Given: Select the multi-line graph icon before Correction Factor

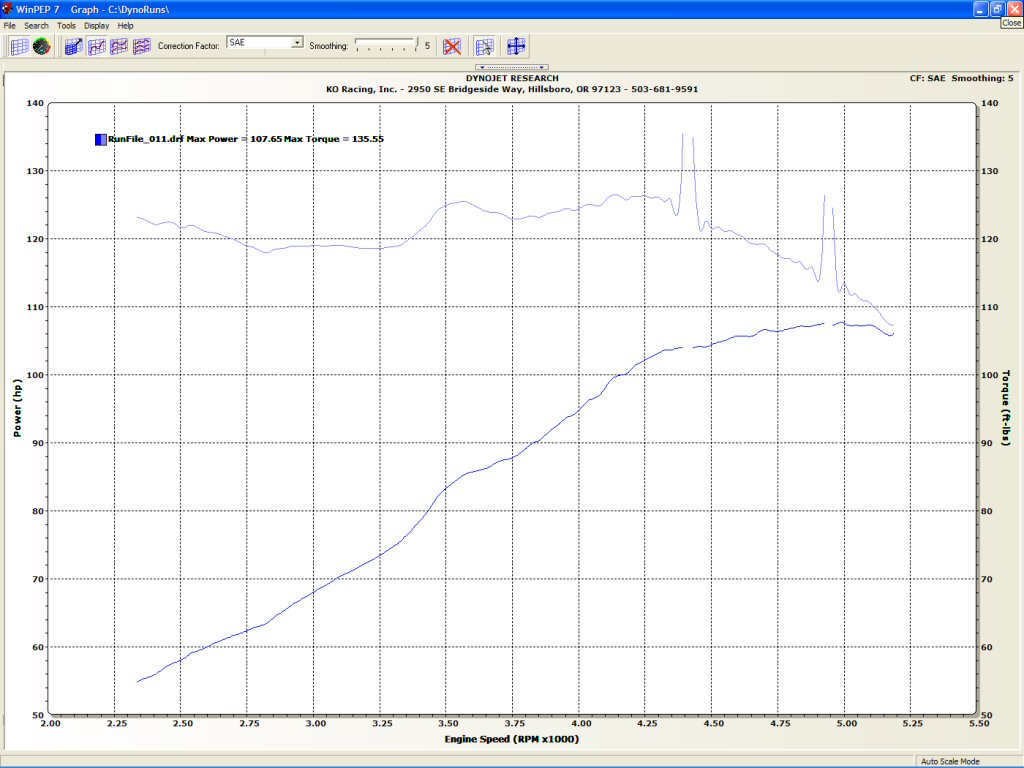Looking at the screenshot, I should [x=142, y=46].
